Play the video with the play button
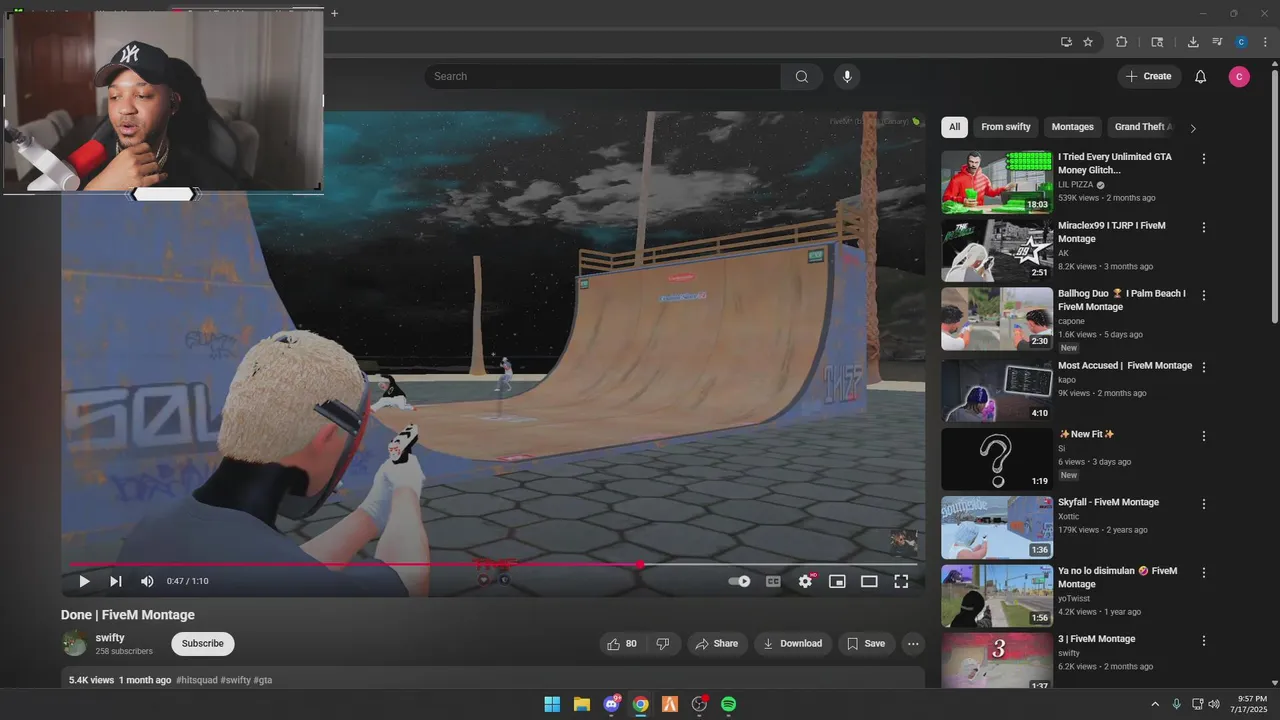This screenshot has height=720, width=1280. point(84,581)
